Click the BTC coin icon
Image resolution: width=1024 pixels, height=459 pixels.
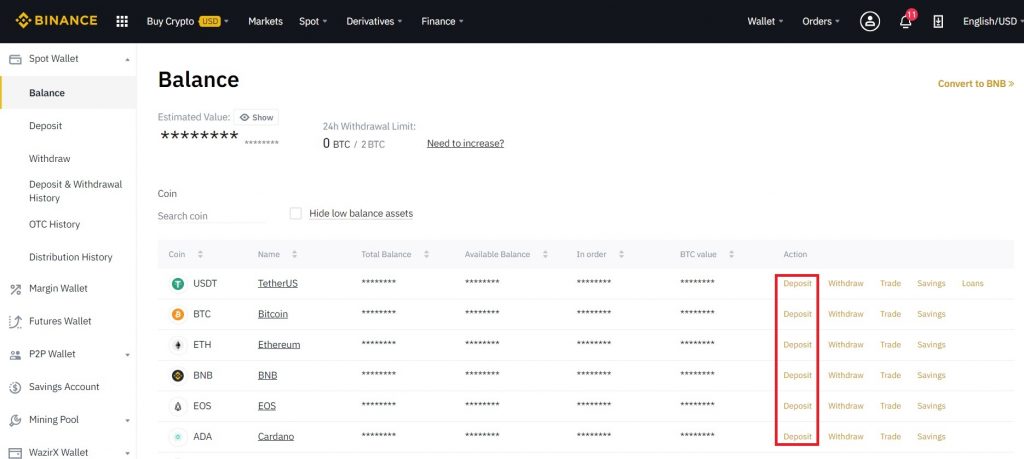pyautogui.click(x=178, y=315)
